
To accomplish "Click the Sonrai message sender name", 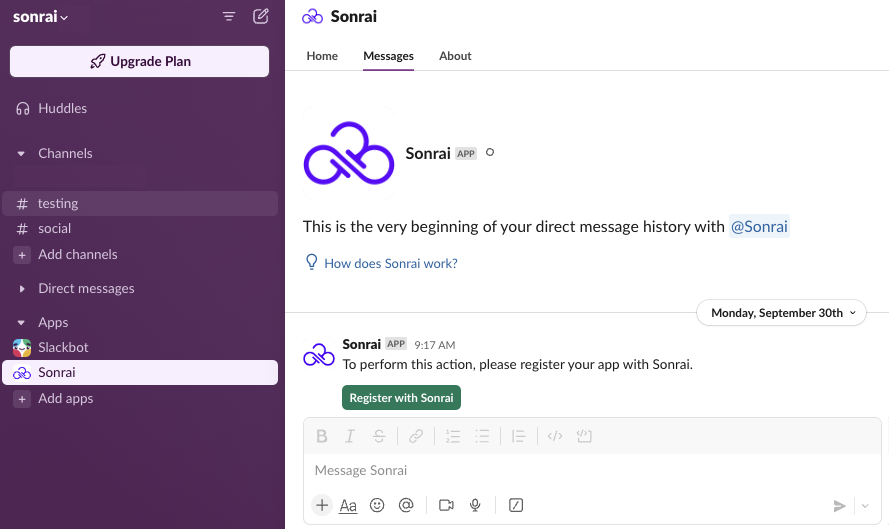I will tap(361, 345).
